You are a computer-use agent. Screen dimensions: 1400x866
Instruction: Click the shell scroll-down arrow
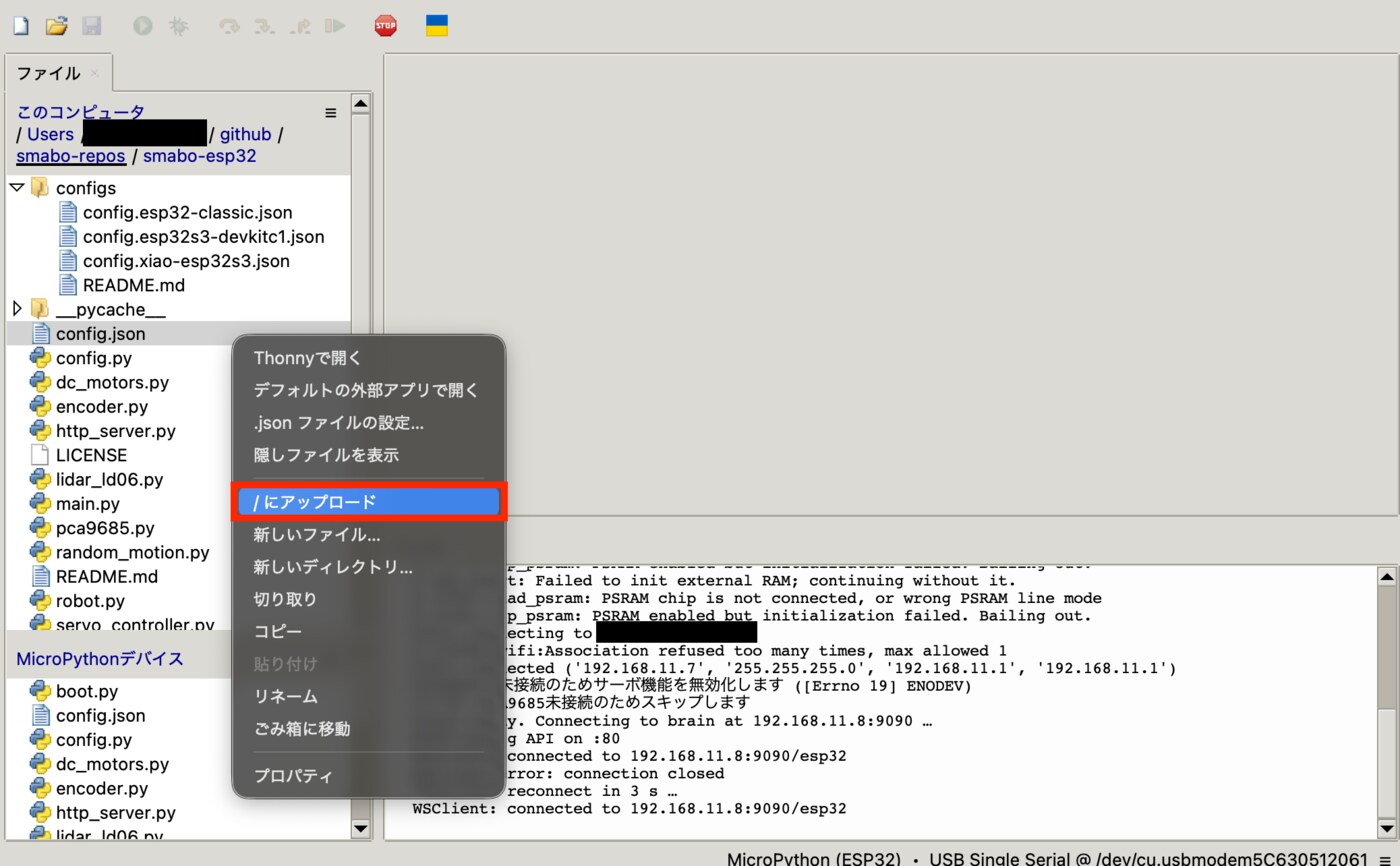[x=1386, y=828]
